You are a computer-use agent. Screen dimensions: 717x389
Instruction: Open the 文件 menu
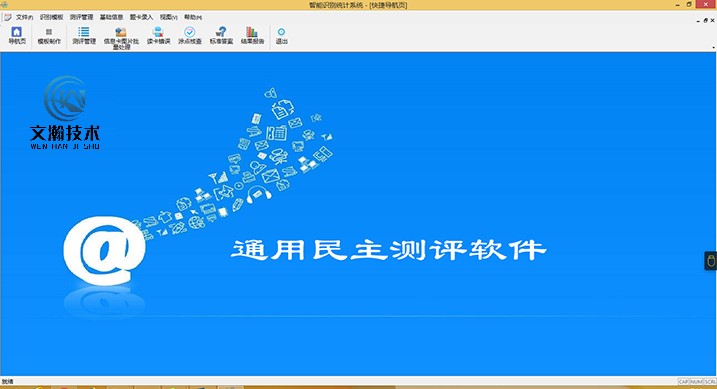click(x=25, y=17)
